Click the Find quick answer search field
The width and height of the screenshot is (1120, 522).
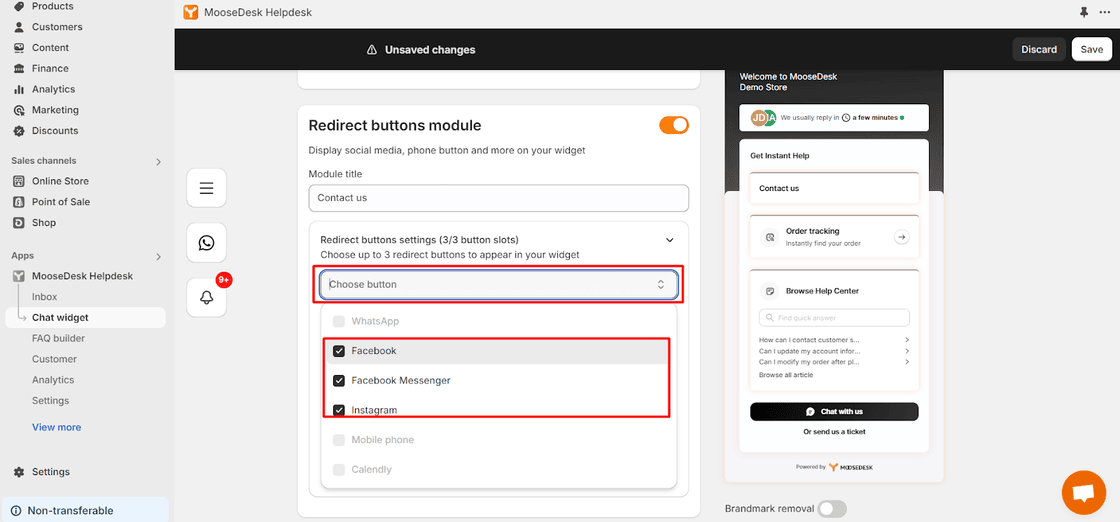pyautogui.click(x=834, y=318)
